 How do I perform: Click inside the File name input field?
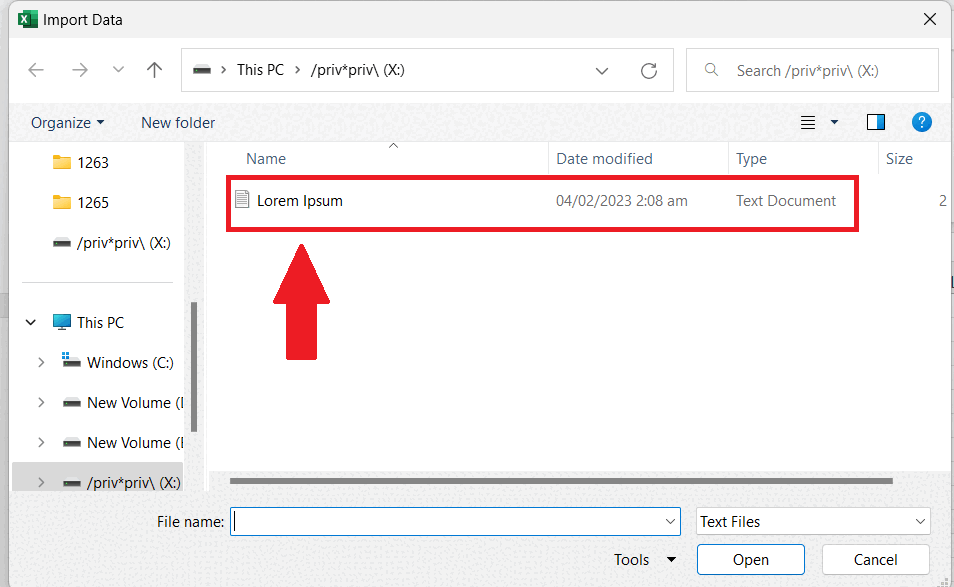point(455,521)
